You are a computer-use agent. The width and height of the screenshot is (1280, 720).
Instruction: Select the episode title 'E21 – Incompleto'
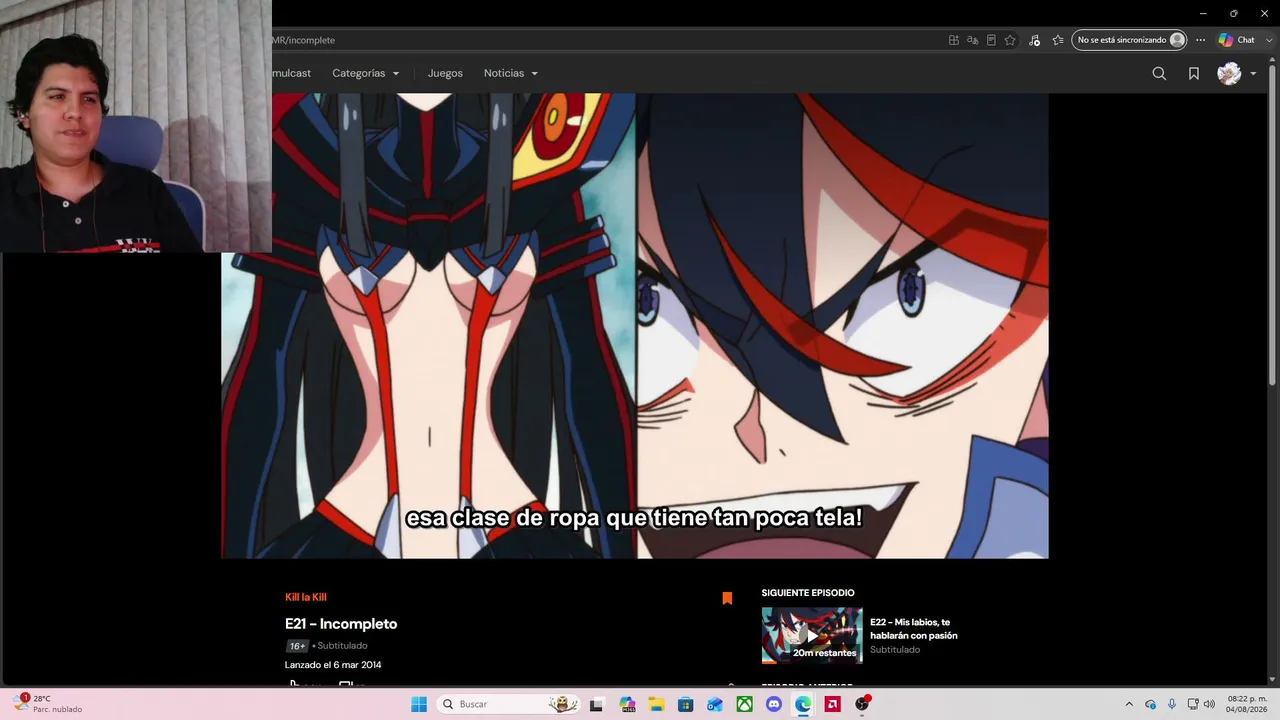click(x=341, y=624)
